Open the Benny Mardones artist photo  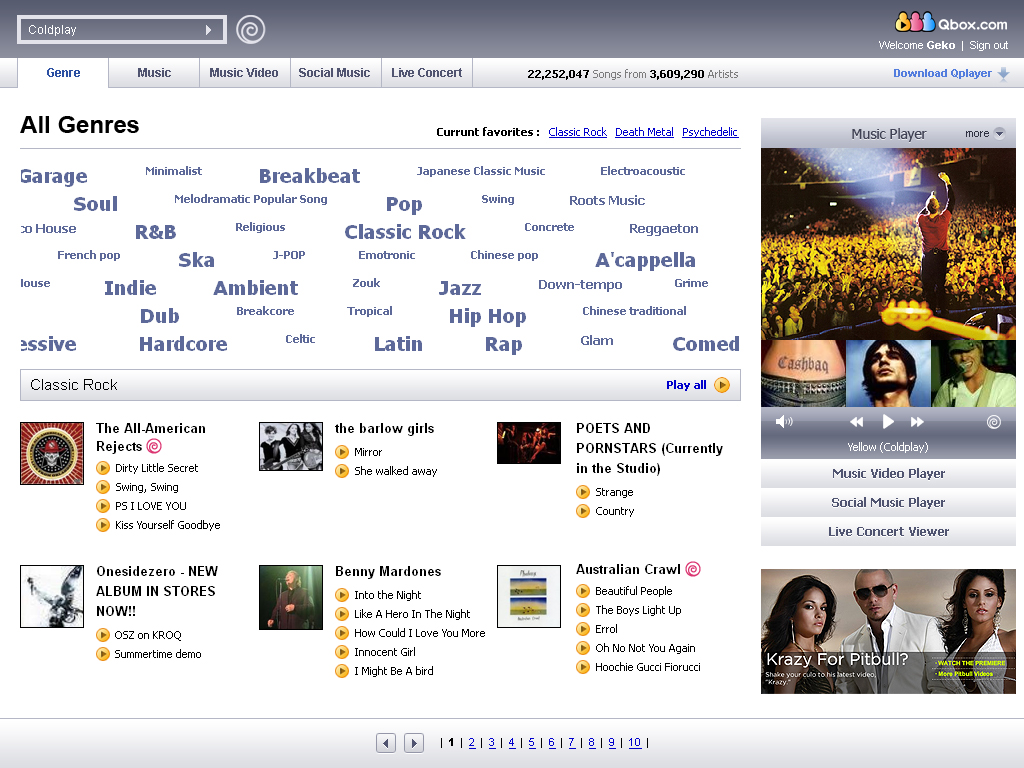(x=291, y=597)
